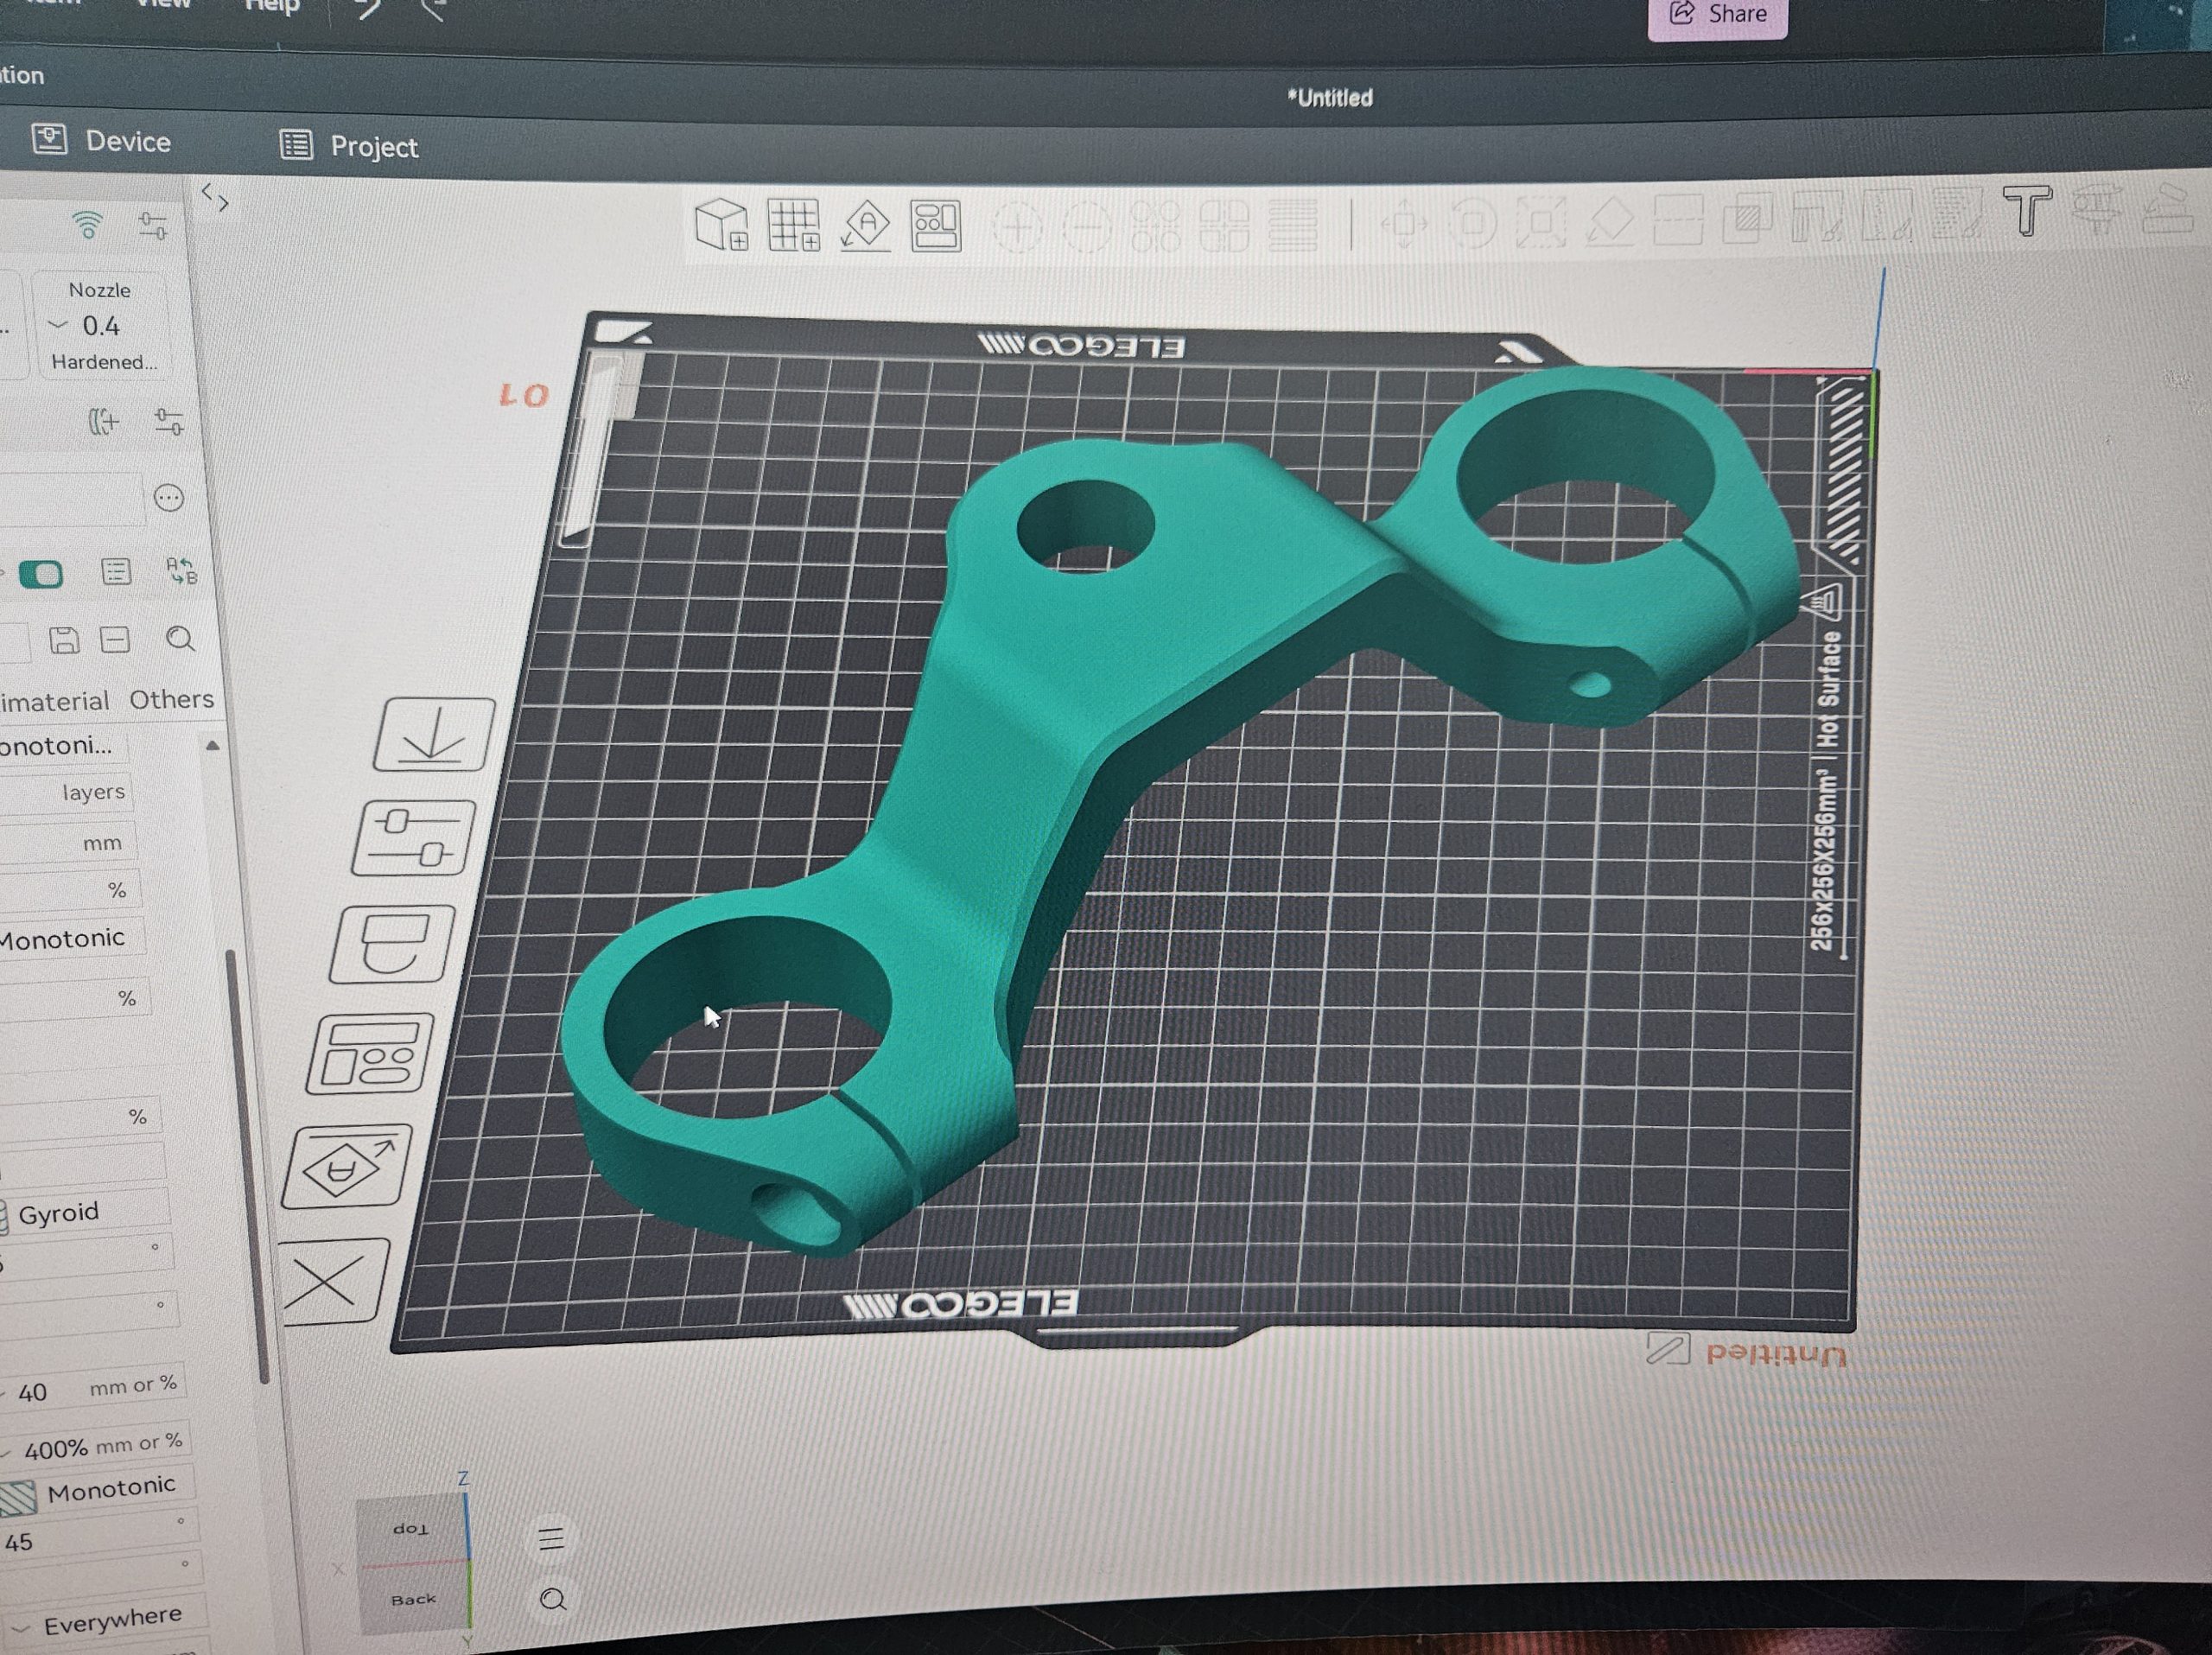Open the Nozzle 0.4 dropdown

(x=100, y=326)
